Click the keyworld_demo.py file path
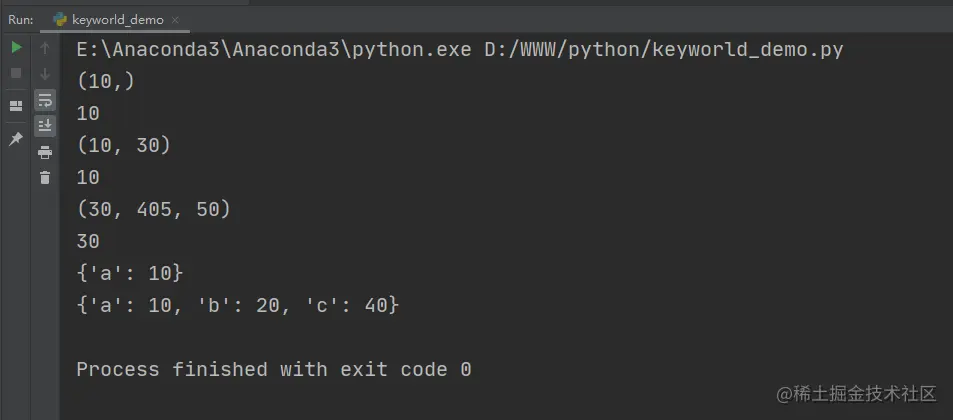Screen dimensions: 953x420 click(x=664, y=49)
